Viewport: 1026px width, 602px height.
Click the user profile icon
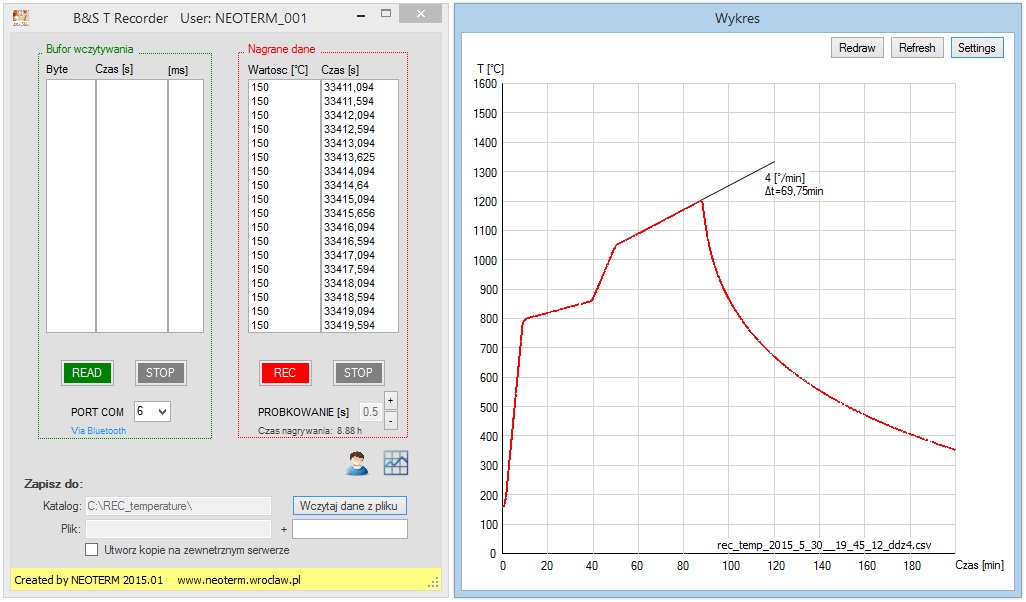357,463
